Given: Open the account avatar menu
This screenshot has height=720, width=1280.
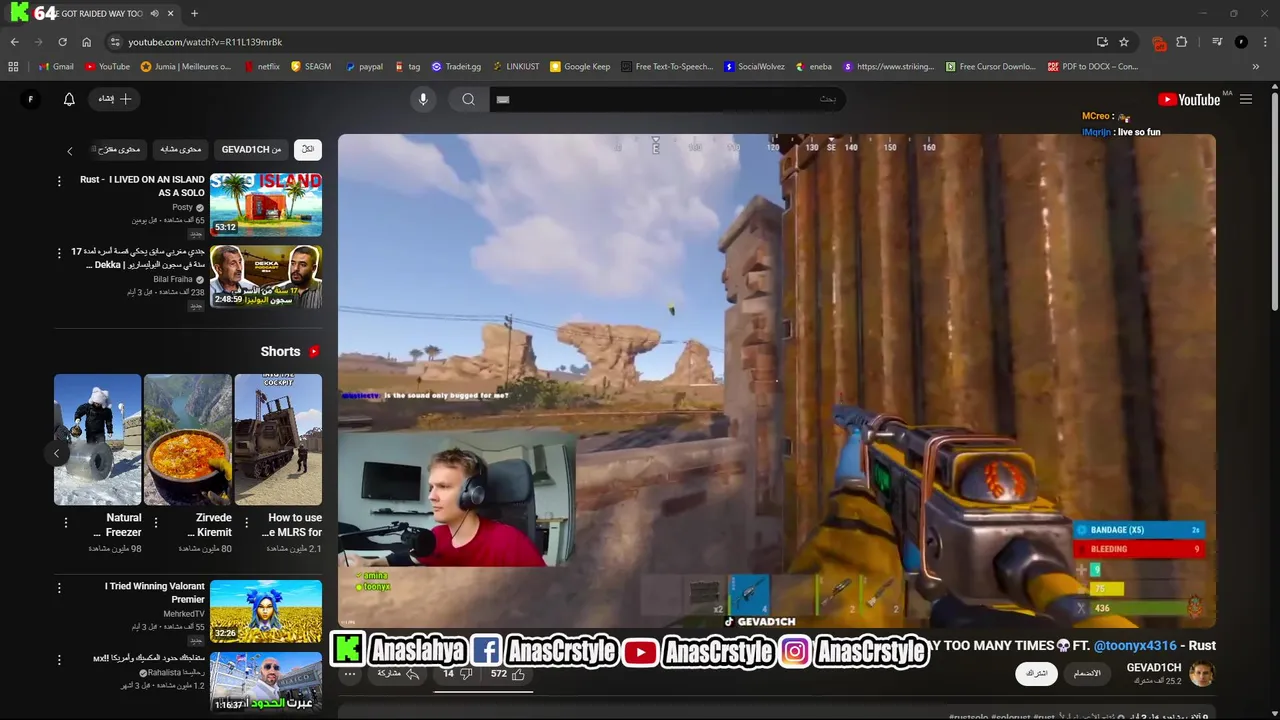Looking at the screenshot, I should pyautogui.click(x=30, y=99).
